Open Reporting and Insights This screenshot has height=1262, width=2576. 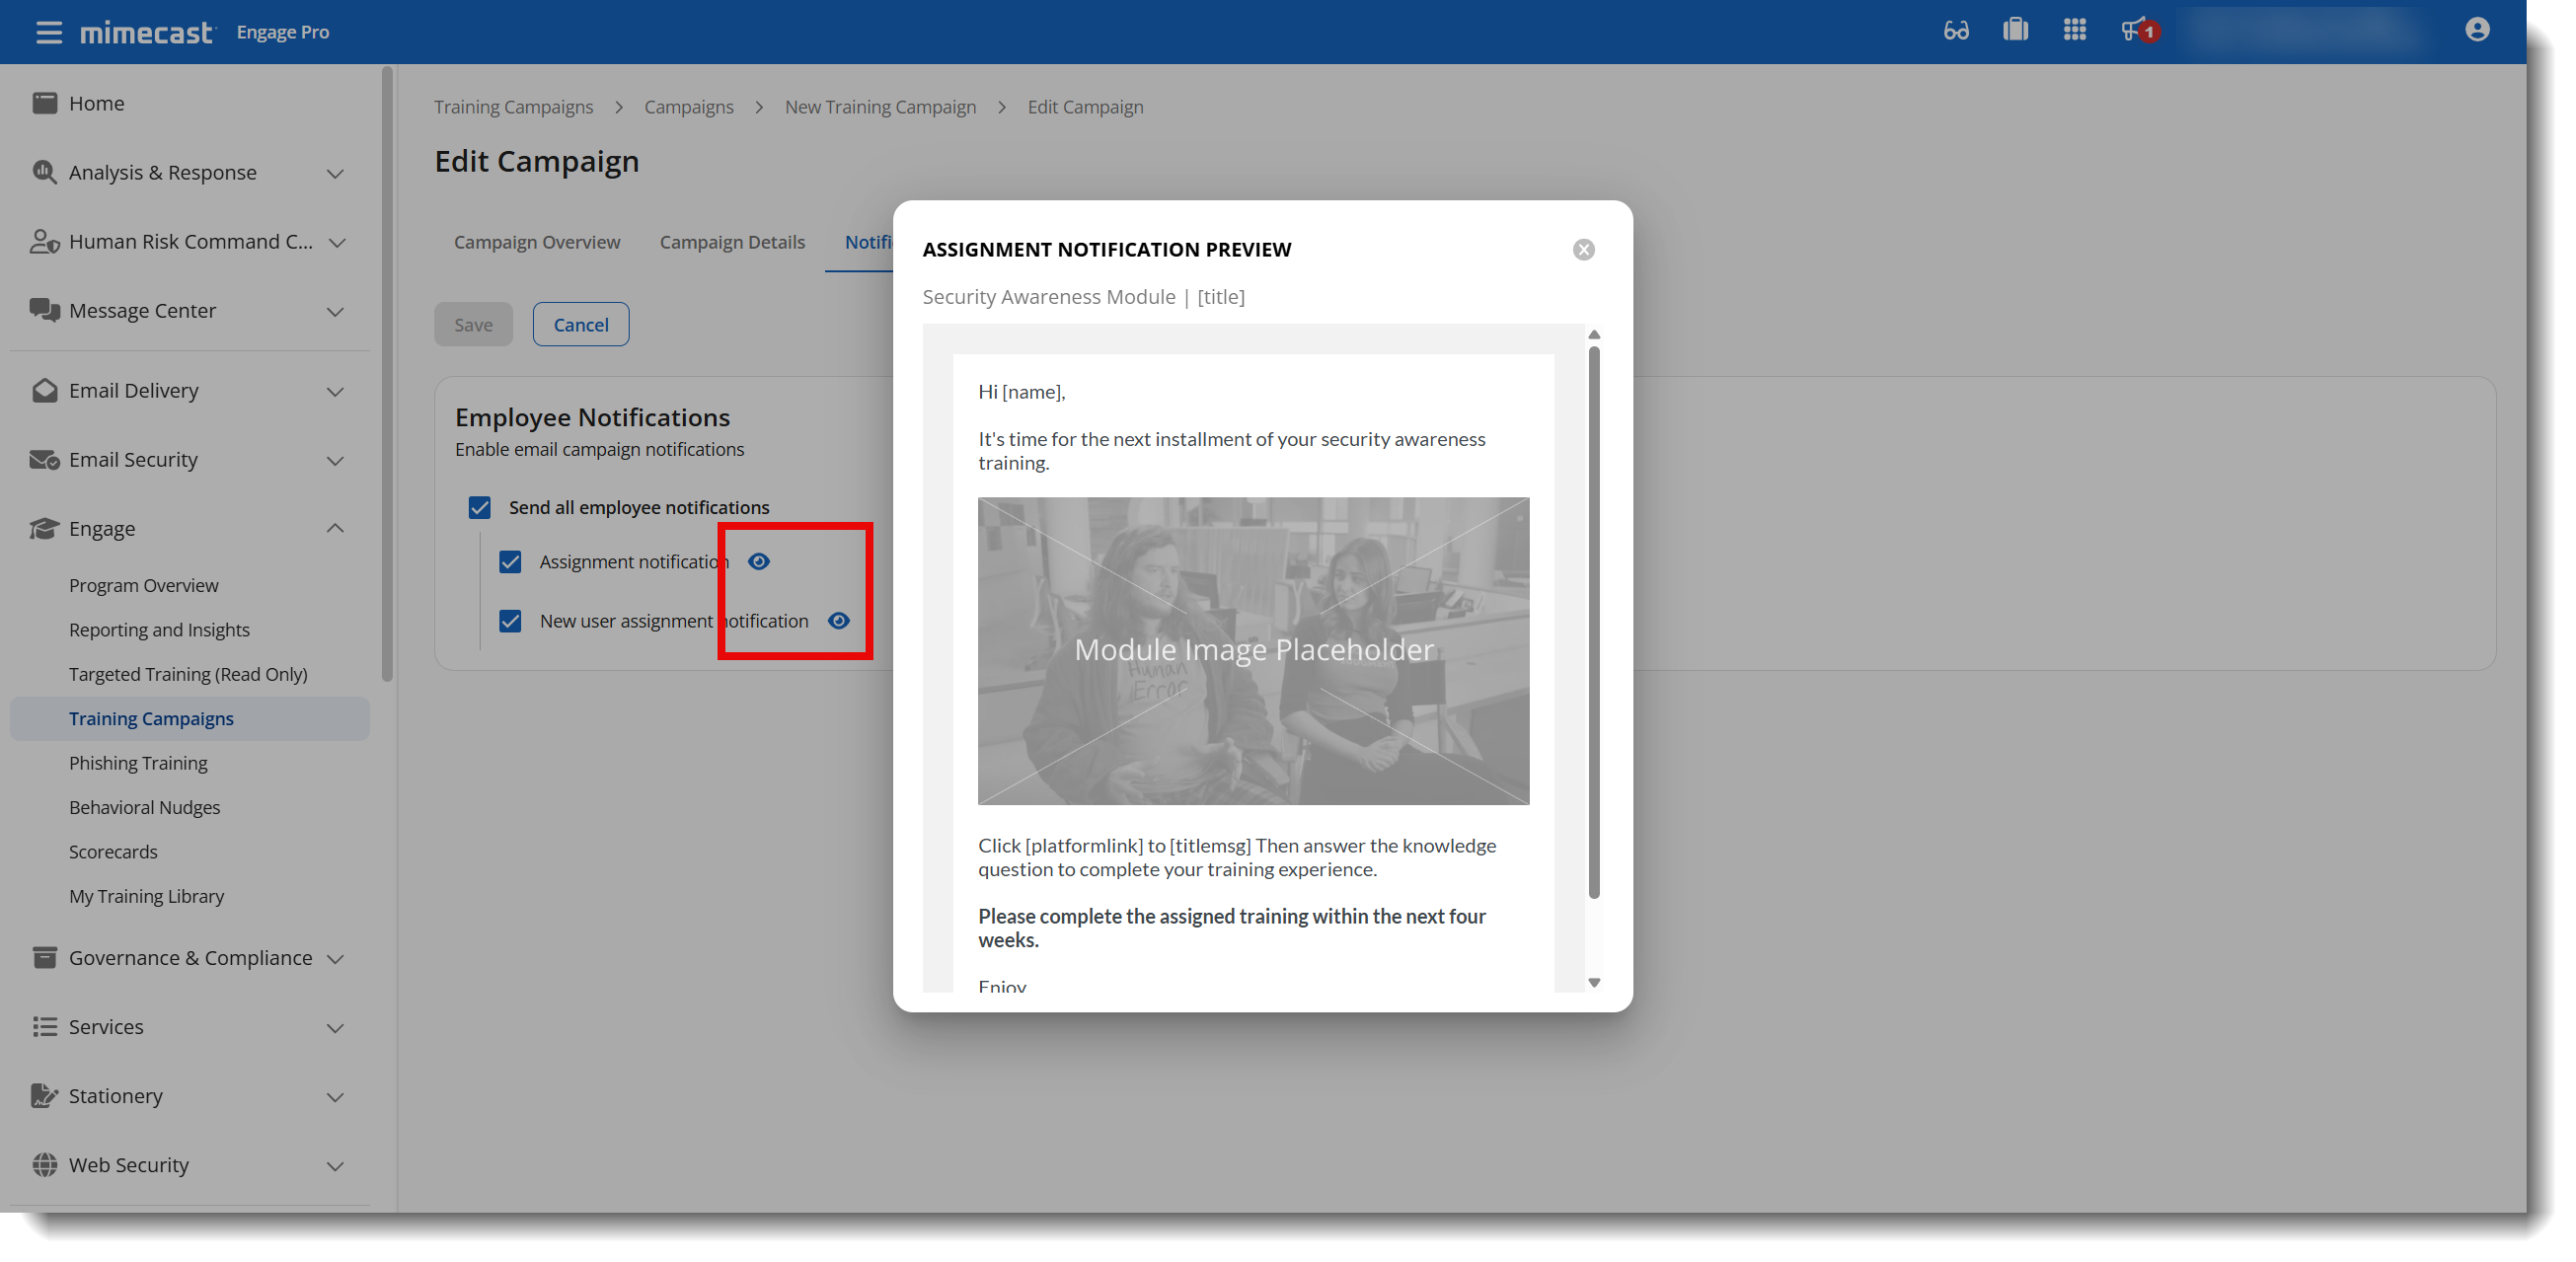pos(159,629)
